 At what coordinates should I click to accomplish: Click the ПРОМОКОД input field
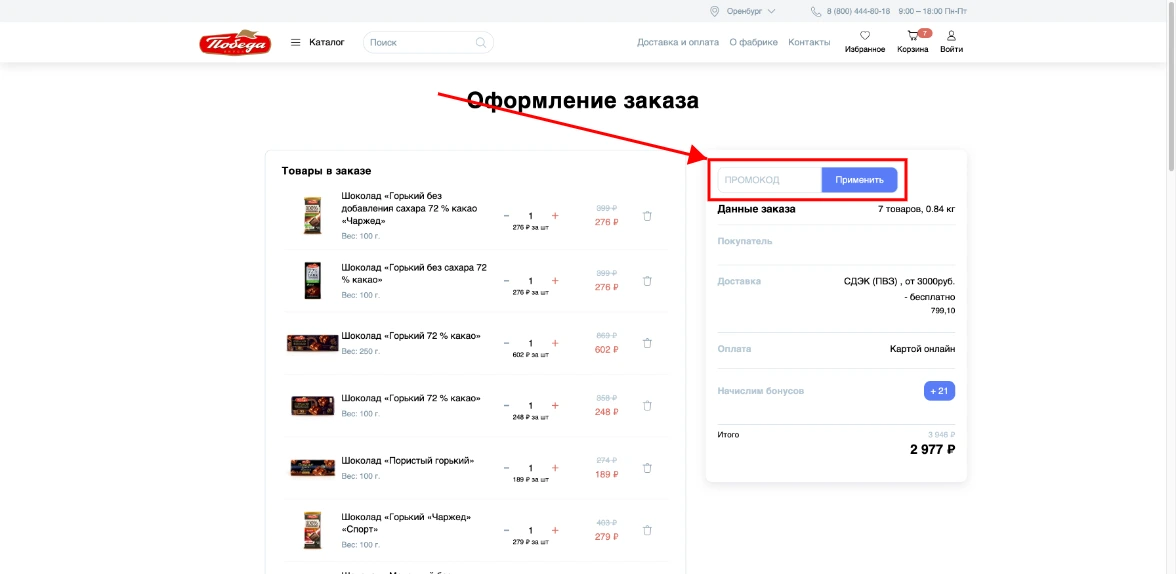(770, 180)
